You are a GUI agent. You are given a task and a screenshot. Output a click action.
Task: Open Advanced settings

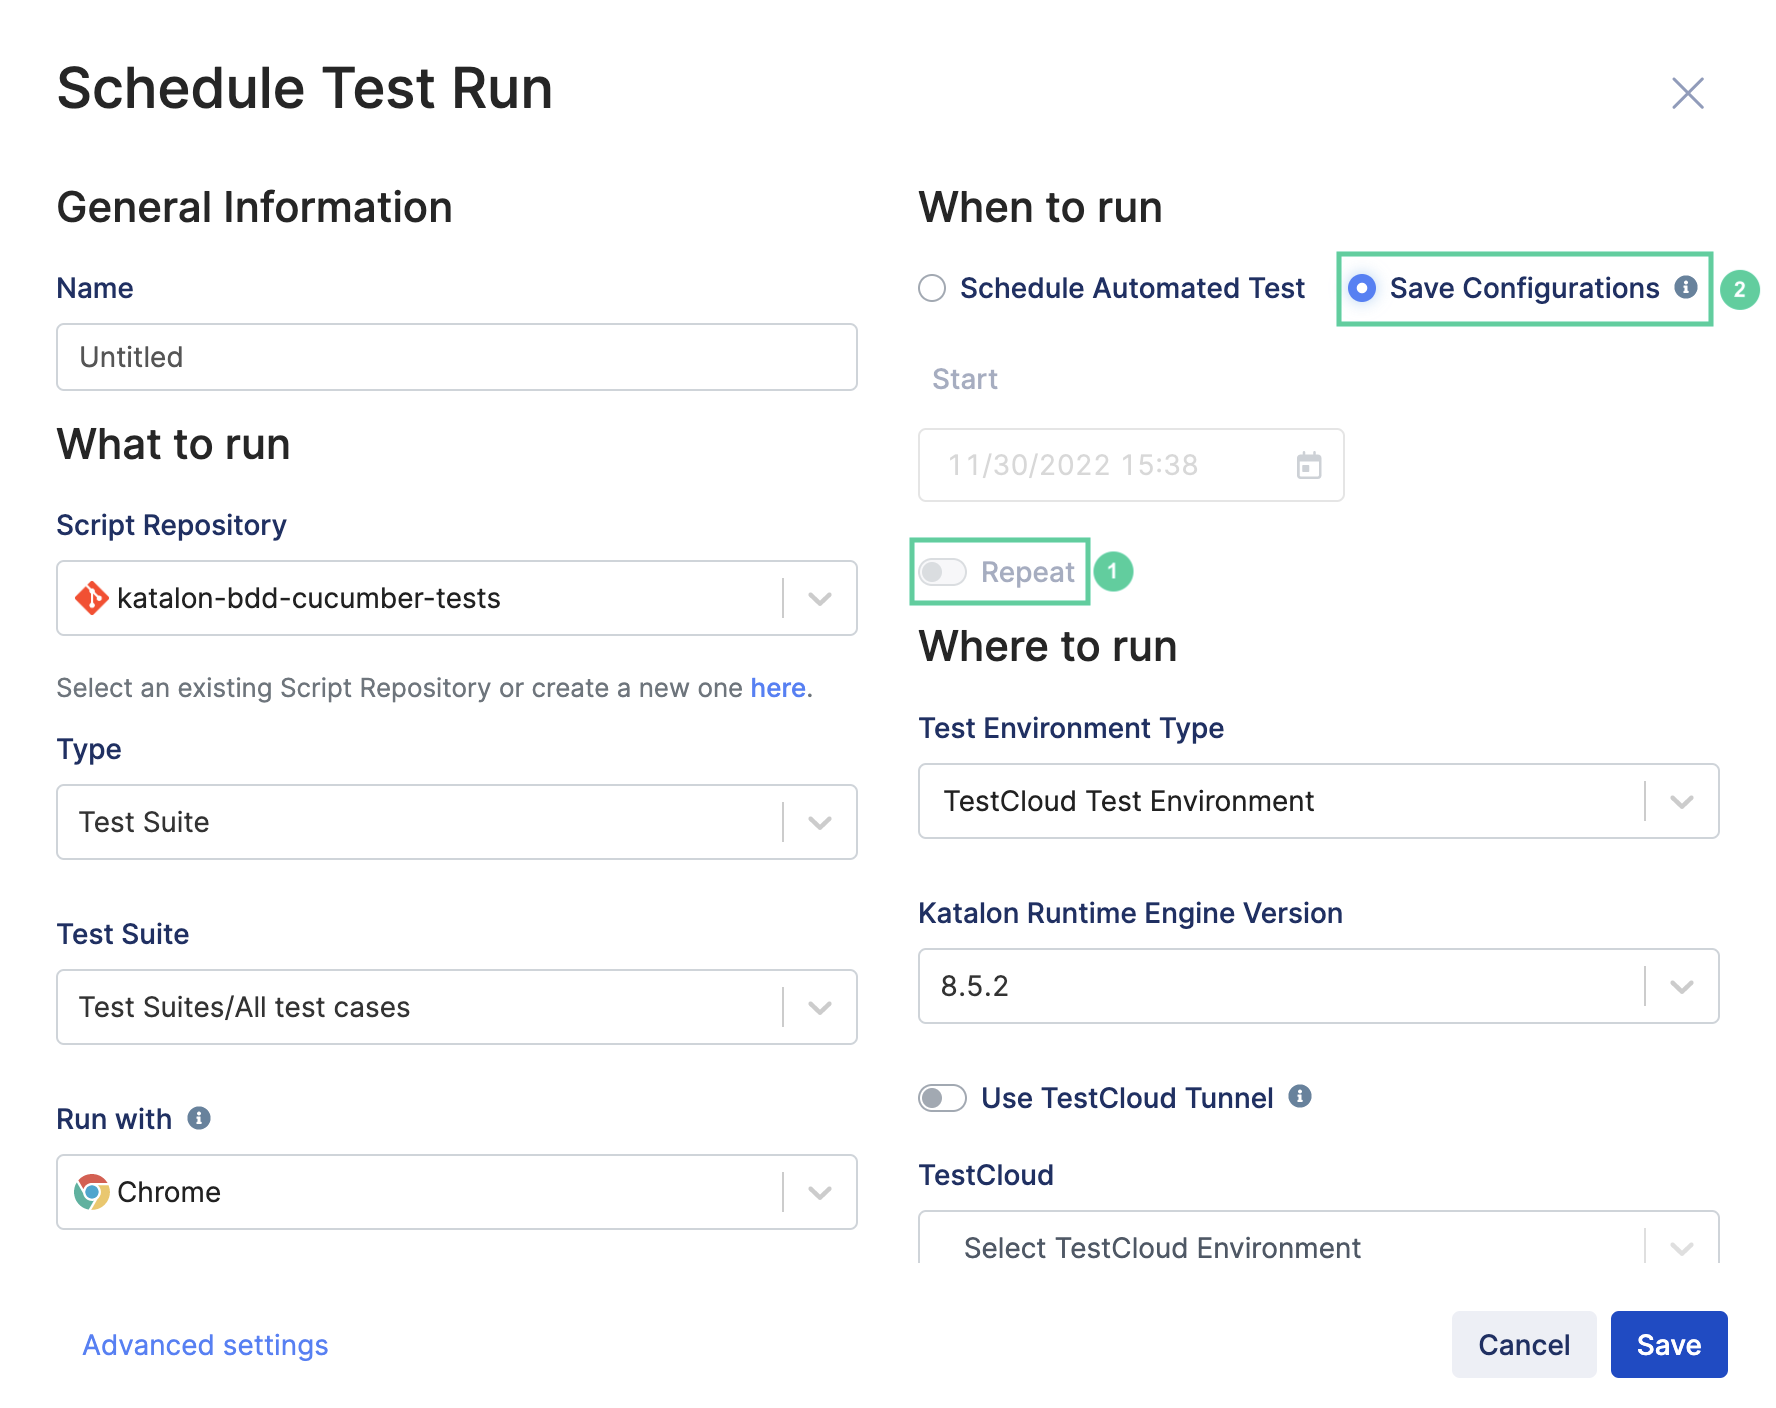point(204,1344)
